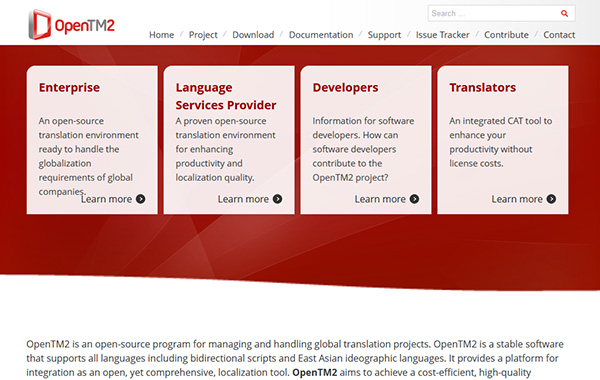The image size is (600, 380).
Task: Click Learn more under Translators
Action: pyautogui.click(x=517, y=199)
